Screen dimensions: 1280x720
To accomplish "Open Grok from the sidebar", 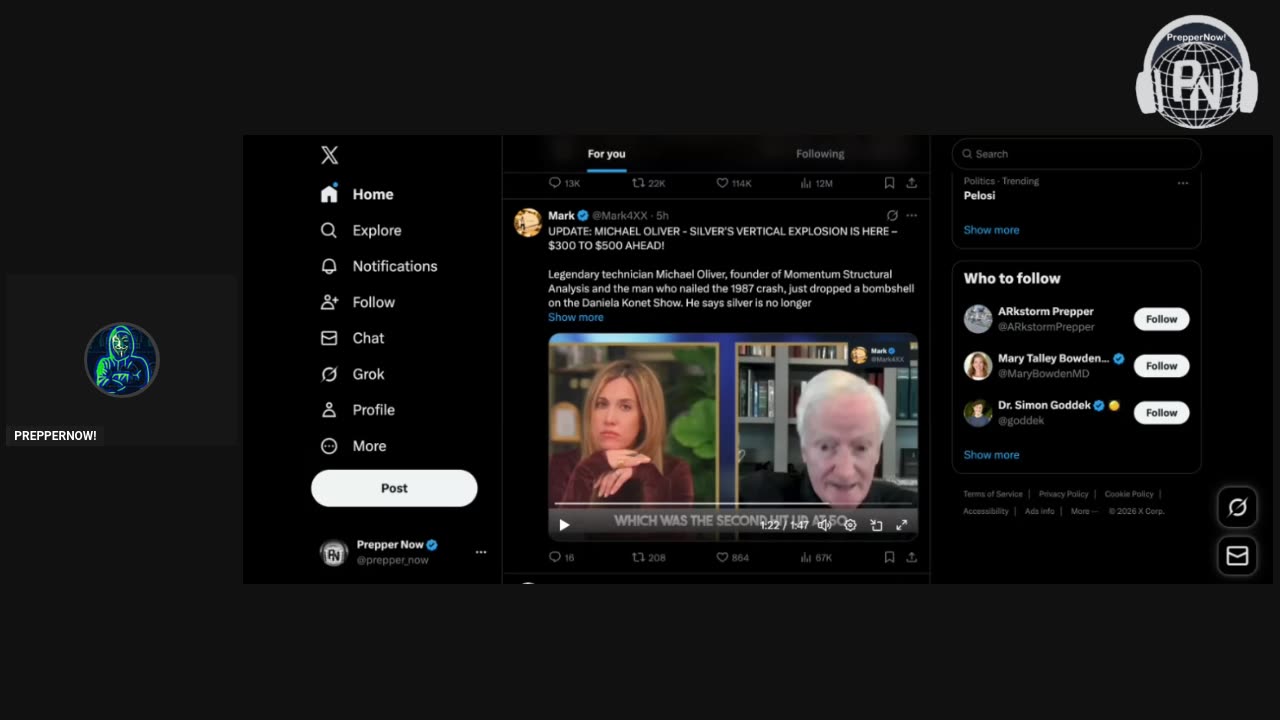I will (352, 374).
